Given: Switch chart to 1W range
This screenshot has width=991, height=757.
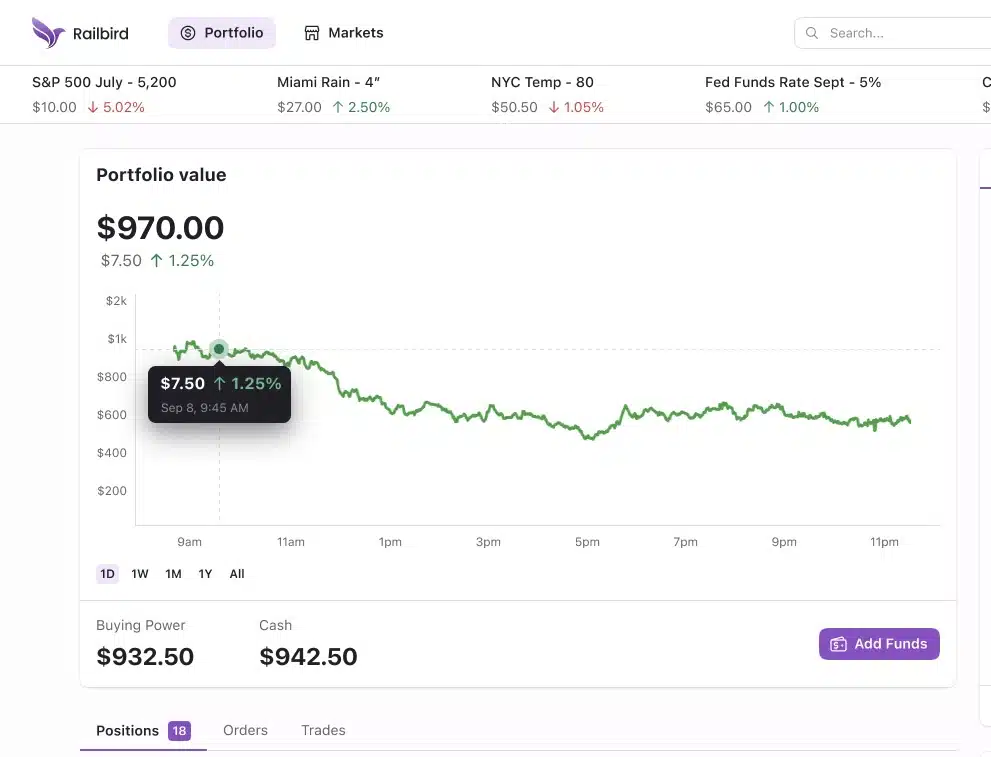Looking at the screenshot, I should coord(140,574).
